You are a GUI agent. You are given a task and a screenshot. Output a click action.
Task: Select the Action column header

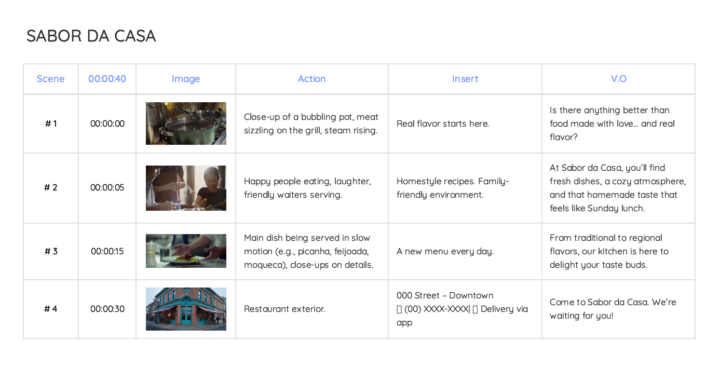coord(312,79)
